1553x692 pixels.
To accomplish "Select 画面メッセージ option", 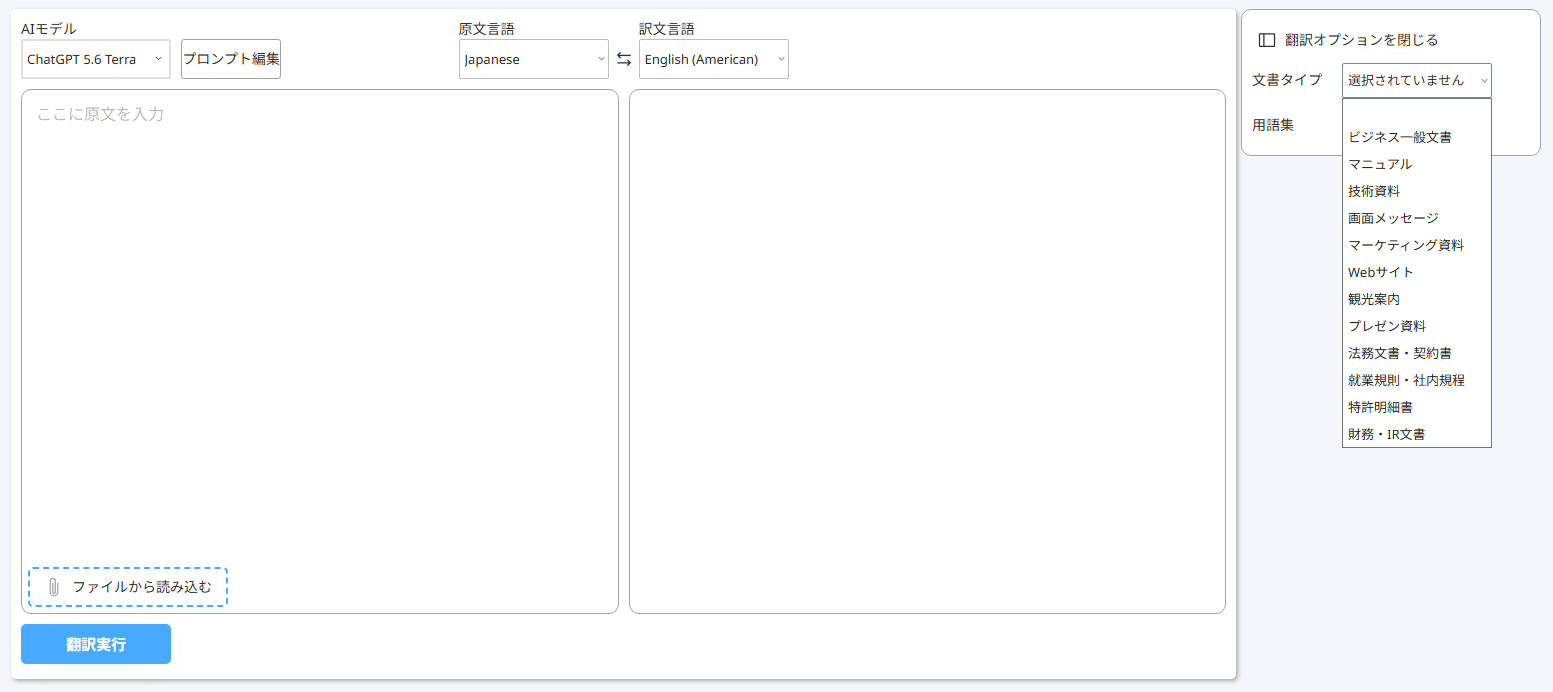I will click(1417, 218).
